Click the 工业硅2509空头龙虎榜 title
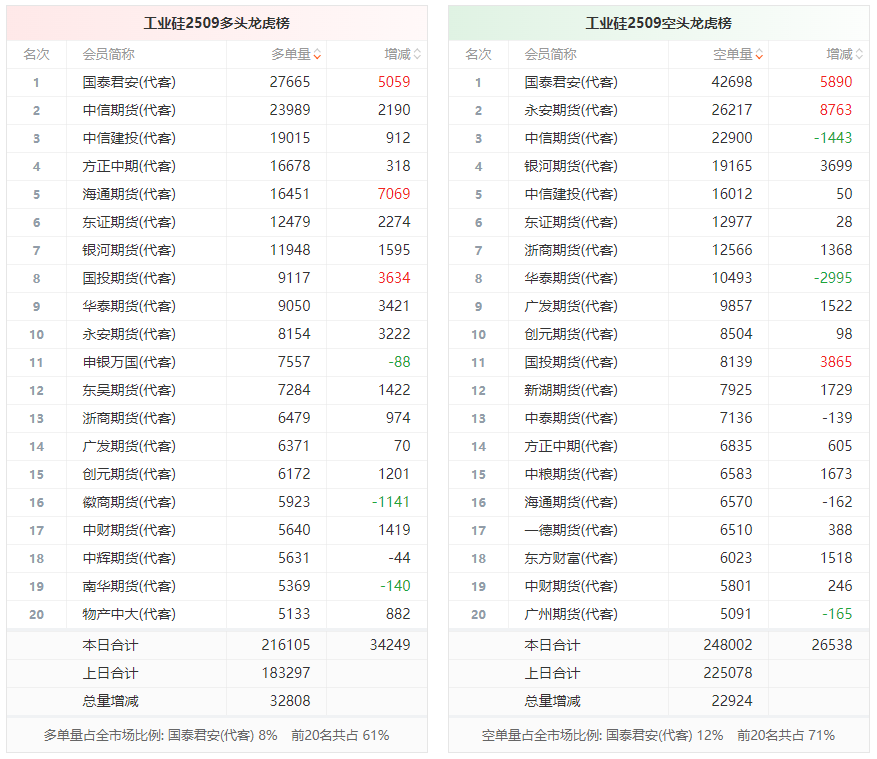The width and height of the screenshot is (877, 759). coord(659,23)
